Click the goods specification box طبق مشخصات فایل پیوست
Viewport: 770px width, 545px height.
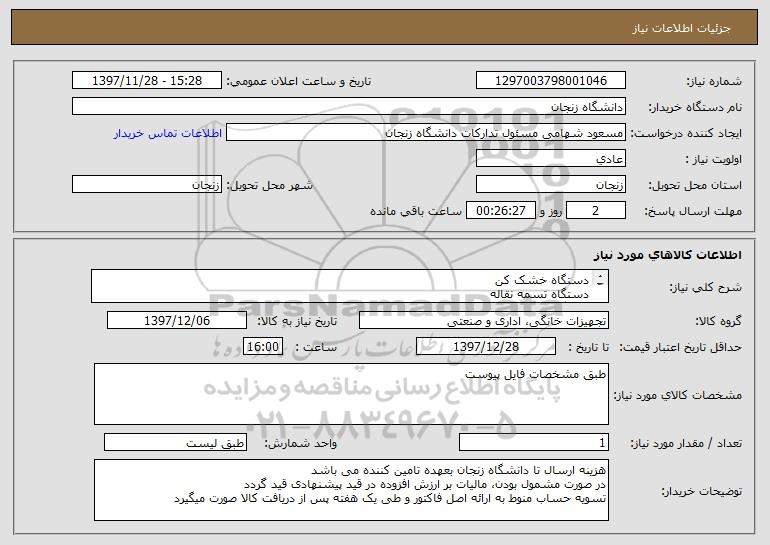(x=351, y=394)
